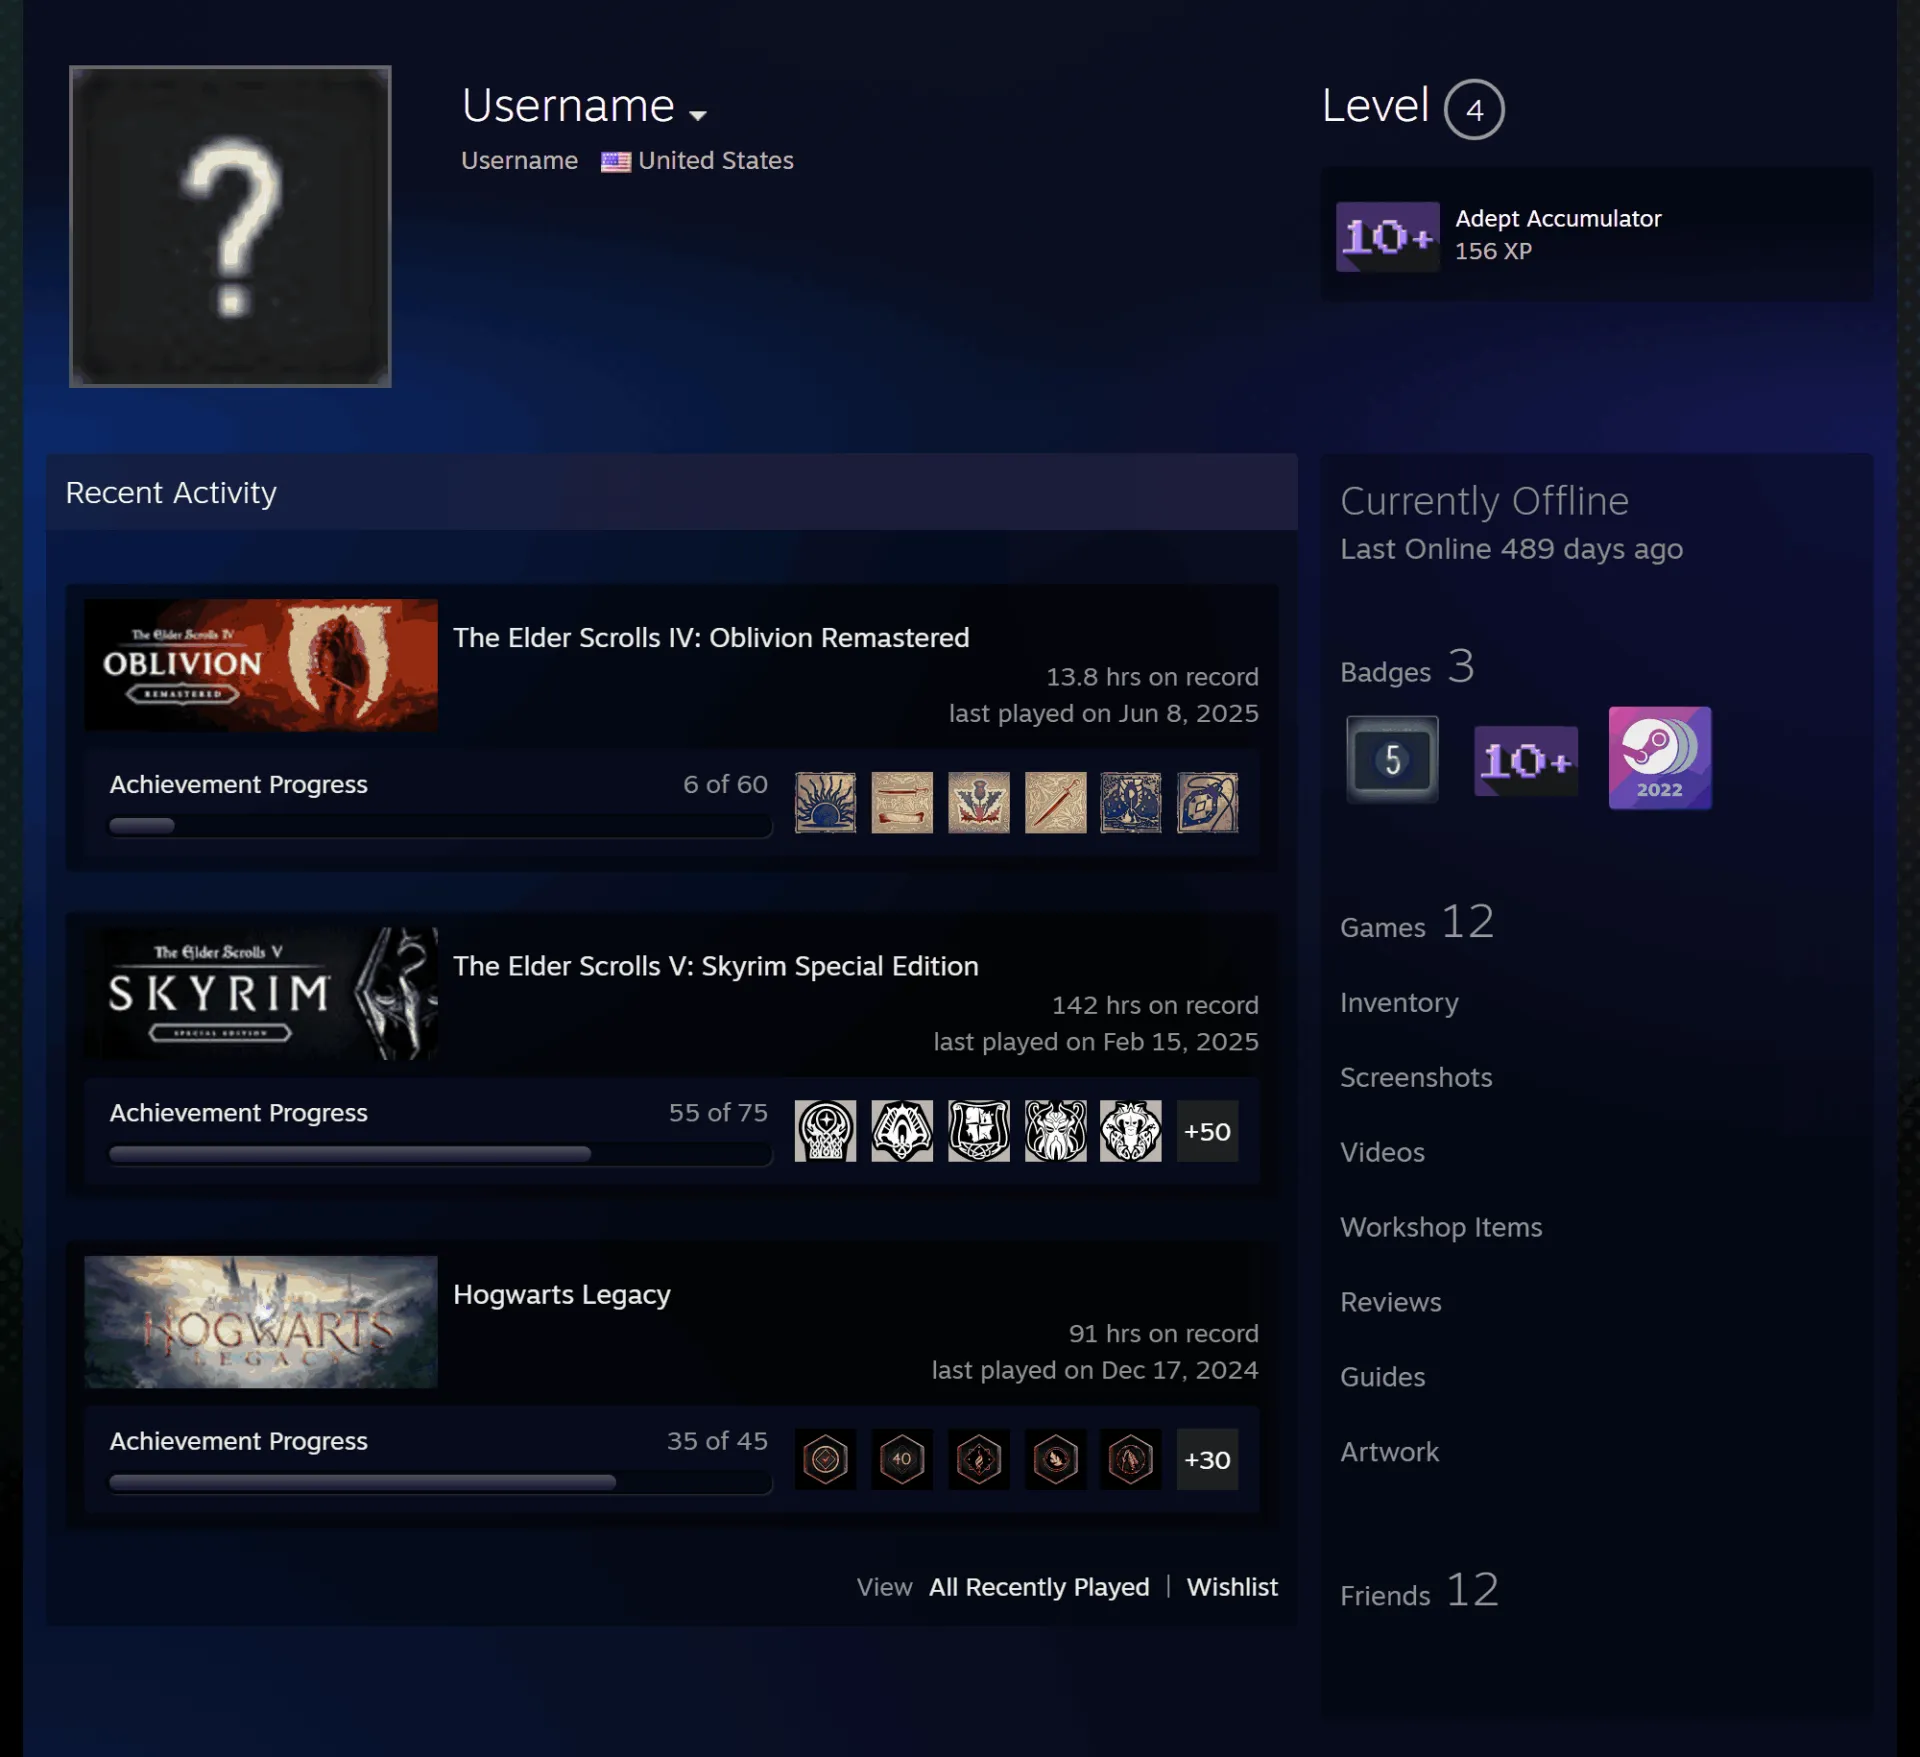Click Skyrim's +50 more achievements button
This screenshot has height=1757, width=1920.
(1207, 1131)
